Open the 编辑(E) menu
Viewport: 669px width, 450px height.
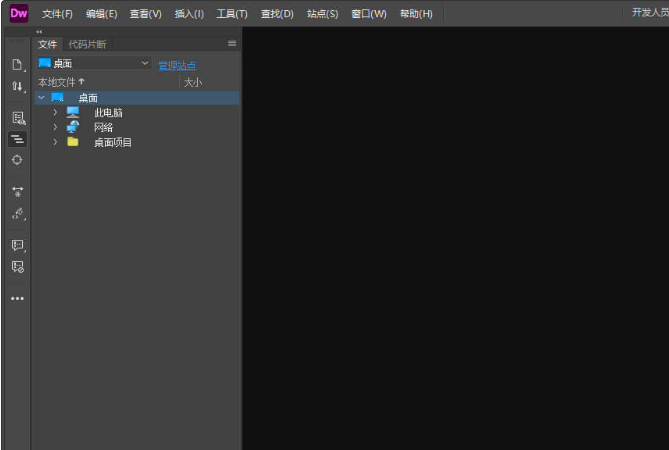click(102, 14)
